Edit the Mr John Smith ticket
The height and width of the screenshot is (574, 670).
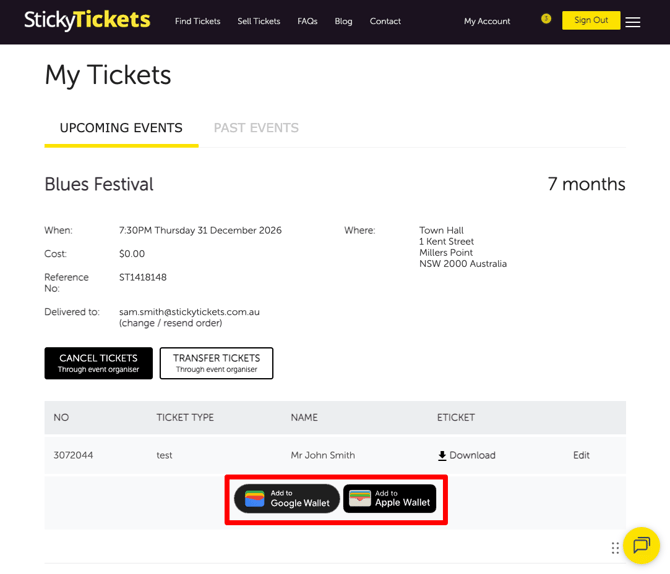click(x=581, y=455)
